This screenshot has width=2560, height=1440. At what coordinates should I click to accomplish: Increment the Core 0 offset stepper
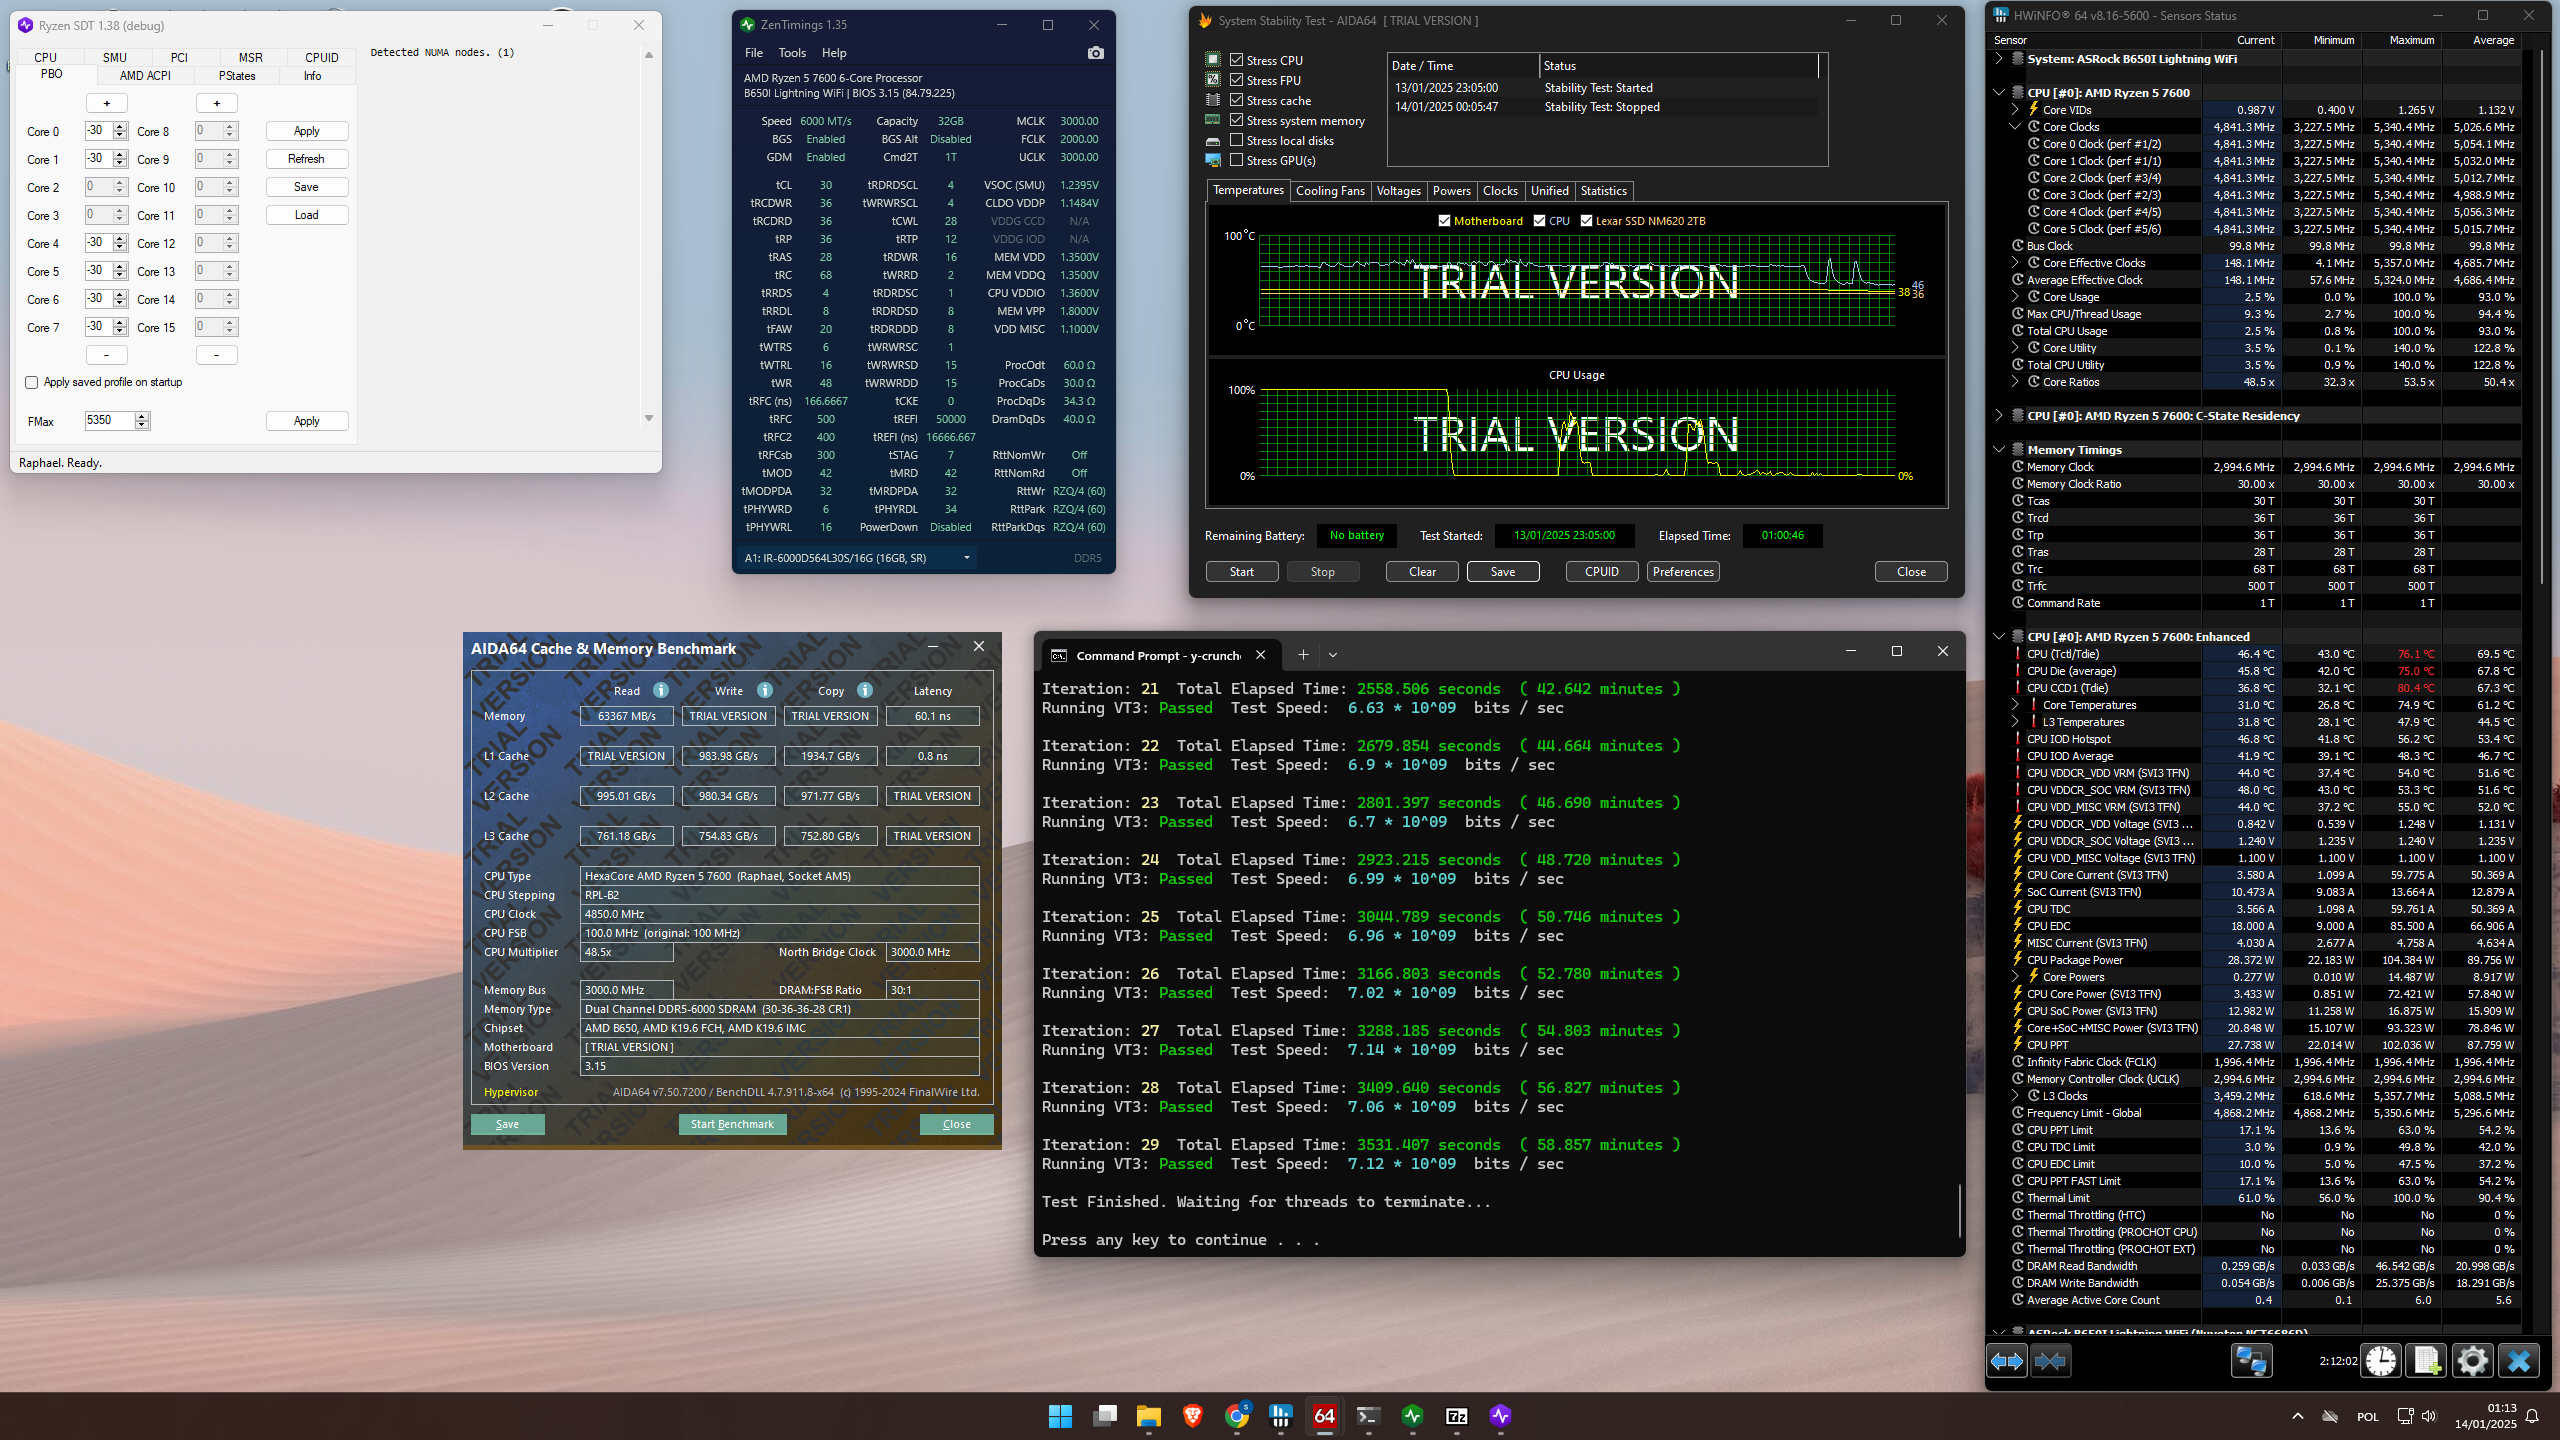[x=120, y=127]
